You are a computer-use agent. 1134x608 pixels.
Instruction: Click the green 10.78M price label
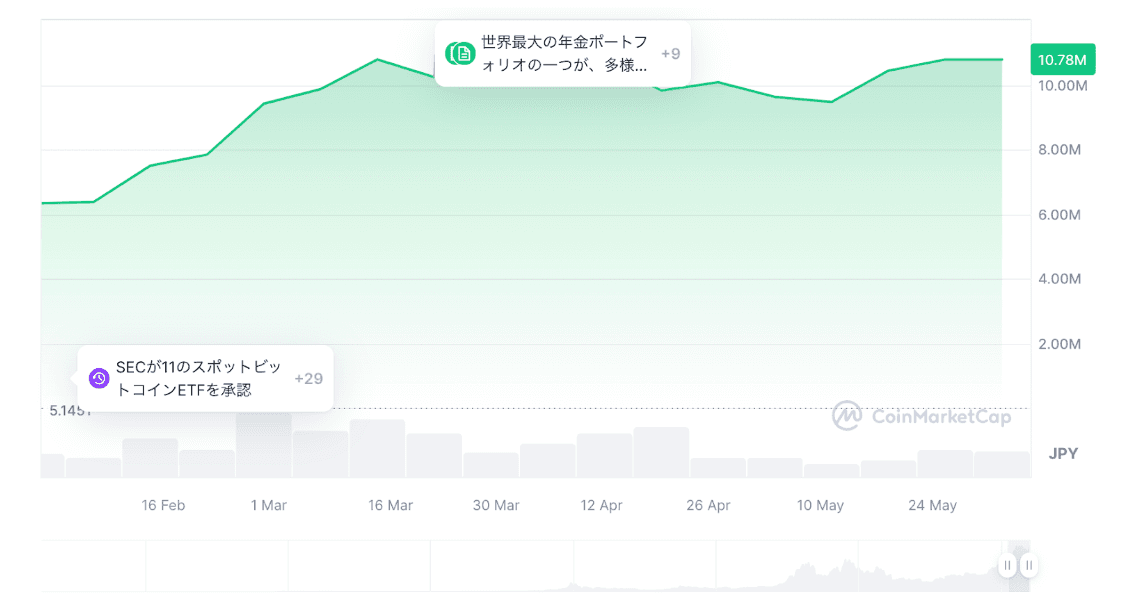pyautogui.click(x=1062, y=60)
